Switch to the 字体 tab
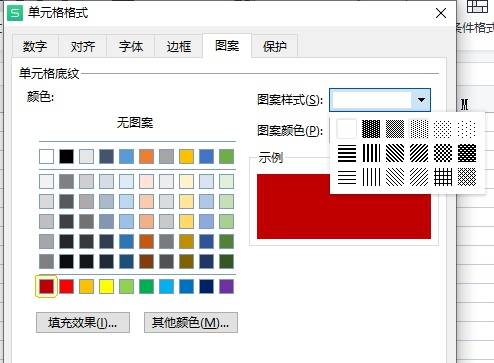This screenshot has height=363, width=494. pyautogui.click(x=131, y=47)
